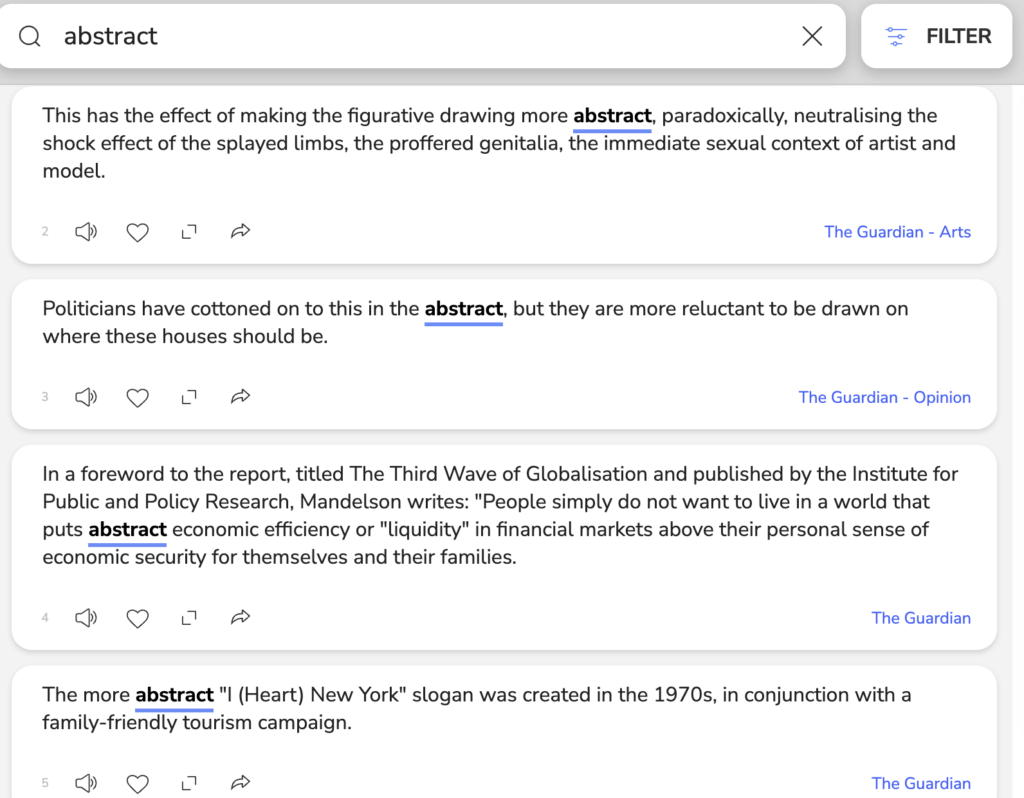This screenshot has height=798, width=1024.
Task: Open The Guardian - Arts source link
Action: coord(896,232)
